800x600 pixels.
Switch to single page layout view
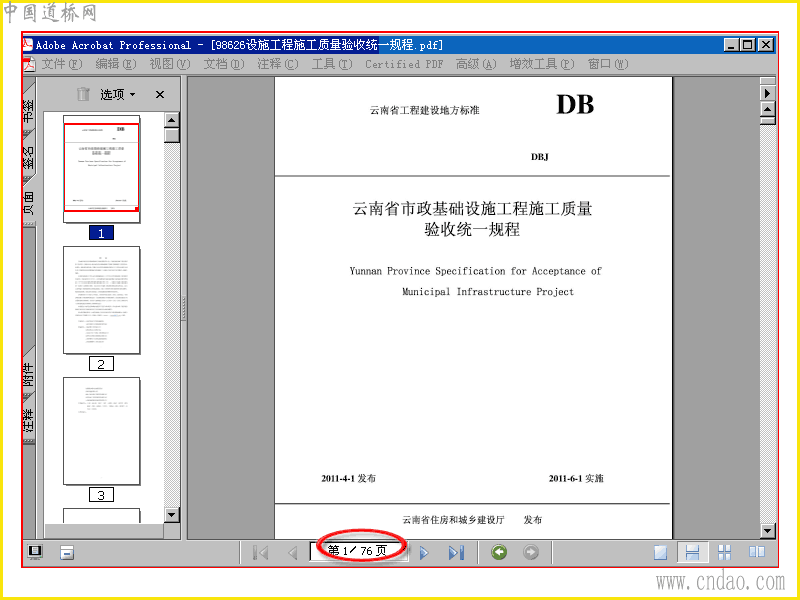(660, 552)
